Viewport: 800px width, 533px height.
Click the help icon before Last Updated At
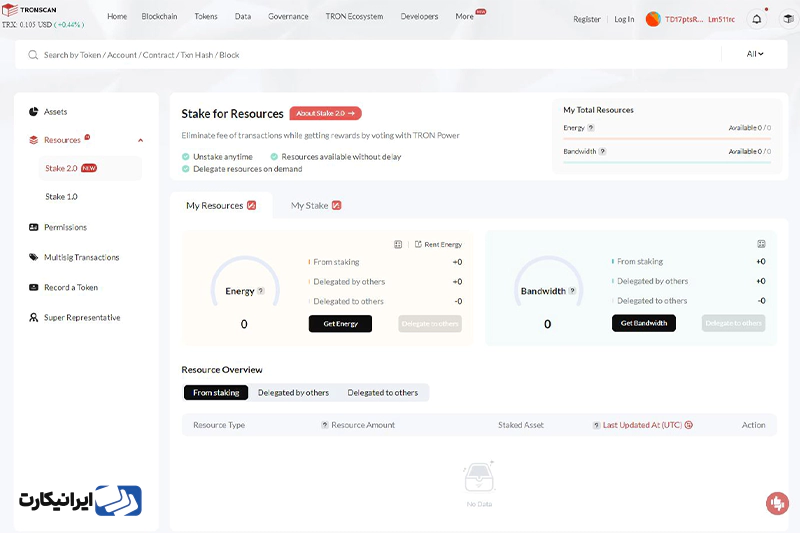pos(596,425)
